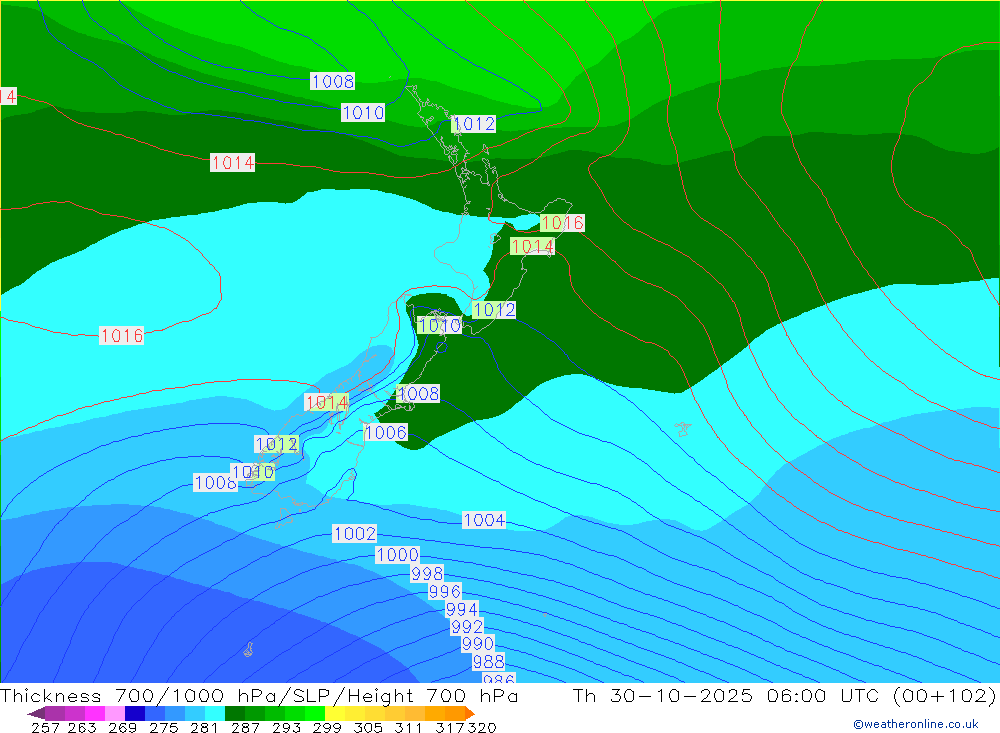Click the red 1014 label on South Island's west coast

327,403
